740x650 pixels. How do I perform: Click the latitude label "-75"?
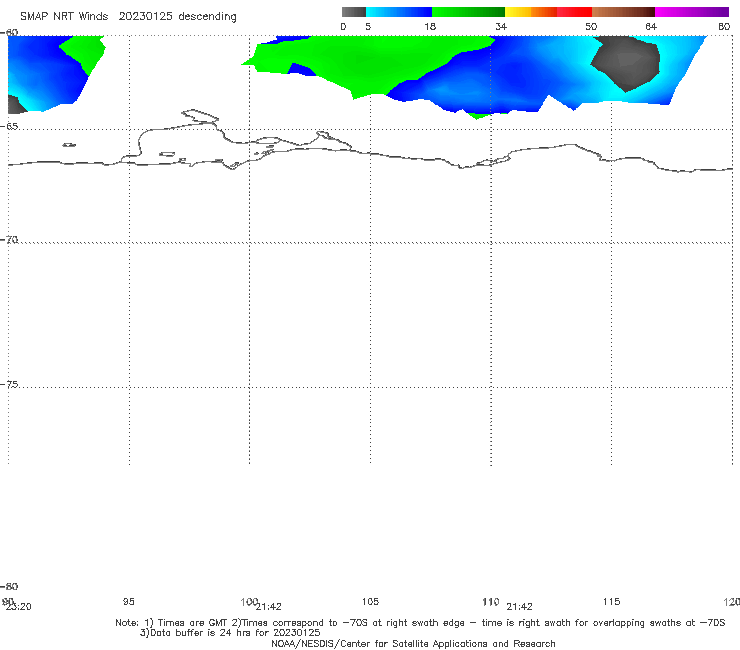[x=9, y=384]
